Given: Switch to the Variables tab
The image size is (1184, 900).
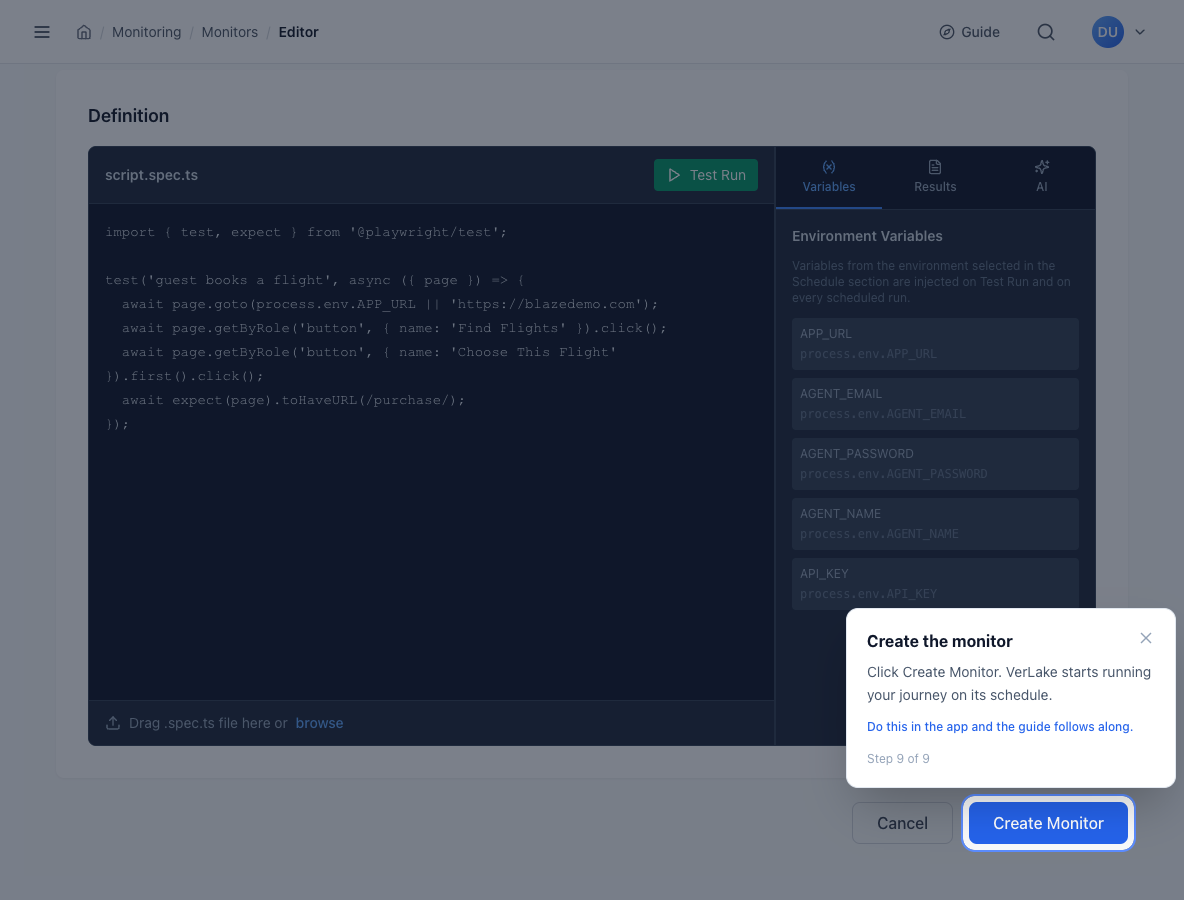Looking at the screenshot, I should pos(829,177).
